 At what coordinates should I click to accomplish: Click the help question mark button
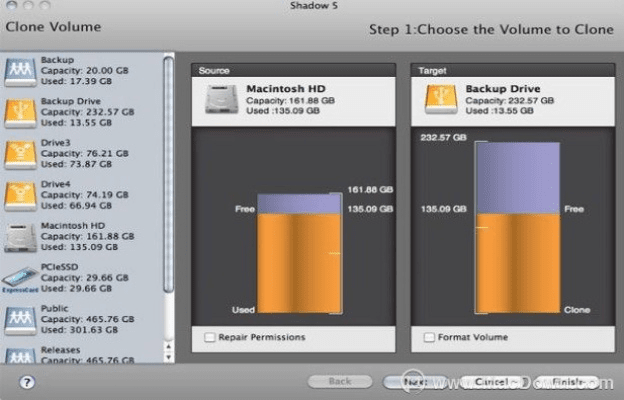tap(27, 382)
